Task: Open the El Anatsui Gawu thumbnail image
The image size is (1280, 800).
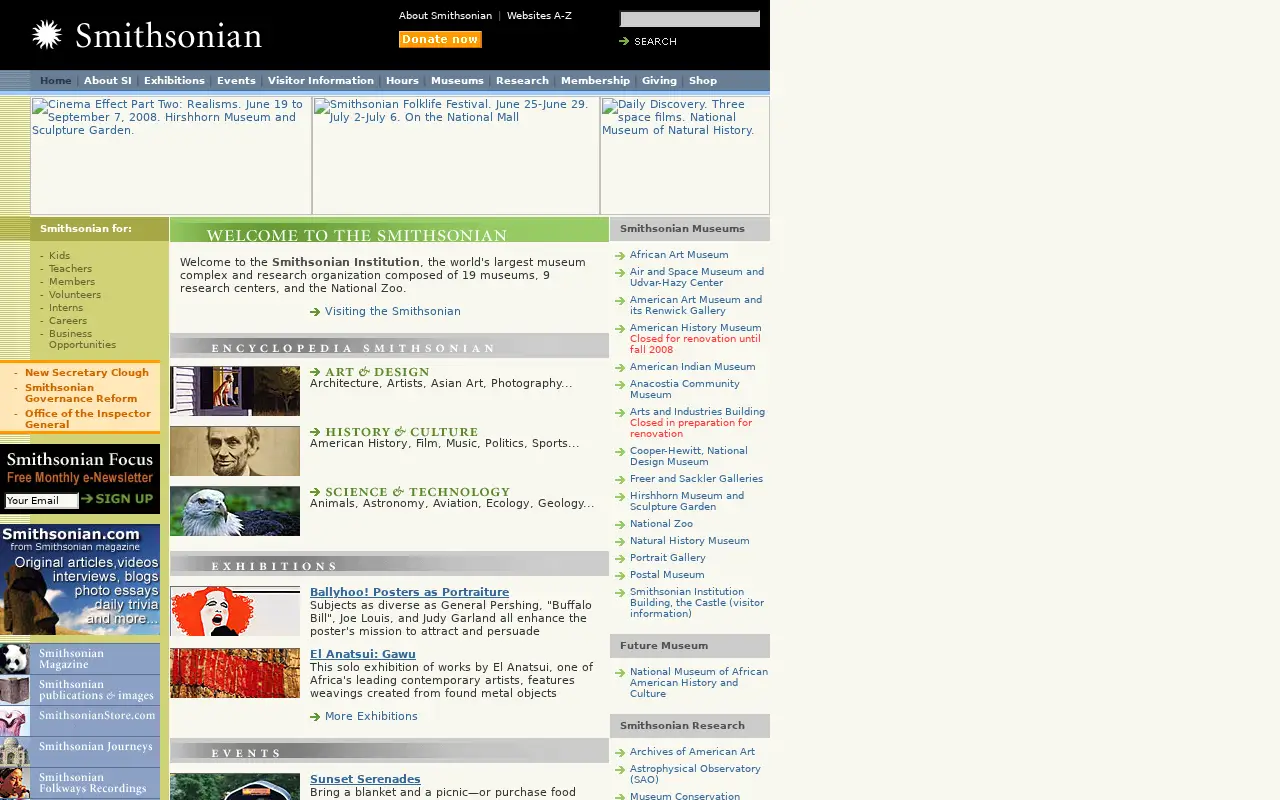Action: (235, 673)
